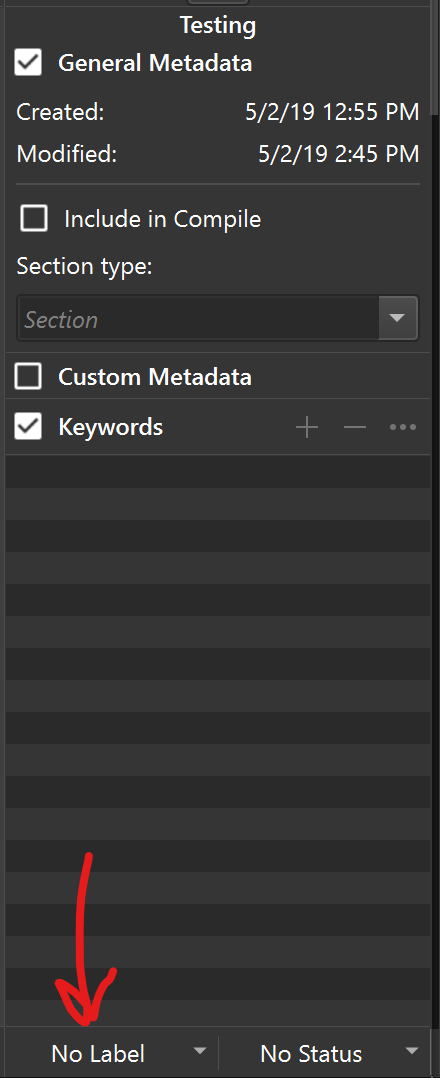440x1078 pixels.
Task: Select the Custom Metadata heading
Action: pos(155,377)
